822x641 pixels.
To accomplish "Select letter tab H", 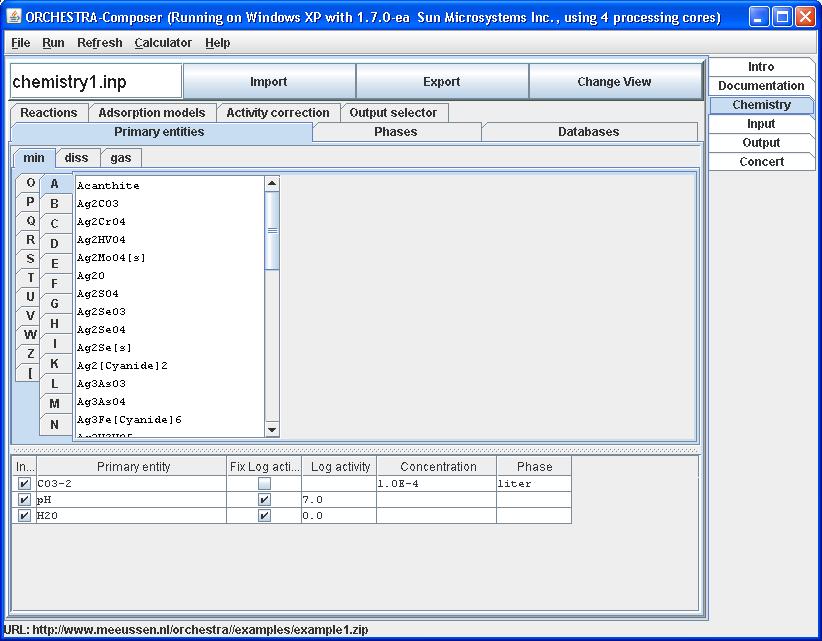I will pyautogui.click(x=55, y=323).
